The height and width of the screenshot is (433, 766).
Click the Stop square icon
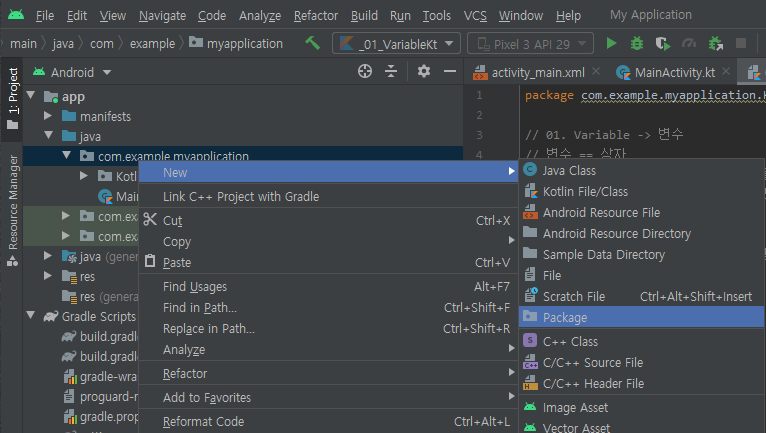[x=741, y=43]
